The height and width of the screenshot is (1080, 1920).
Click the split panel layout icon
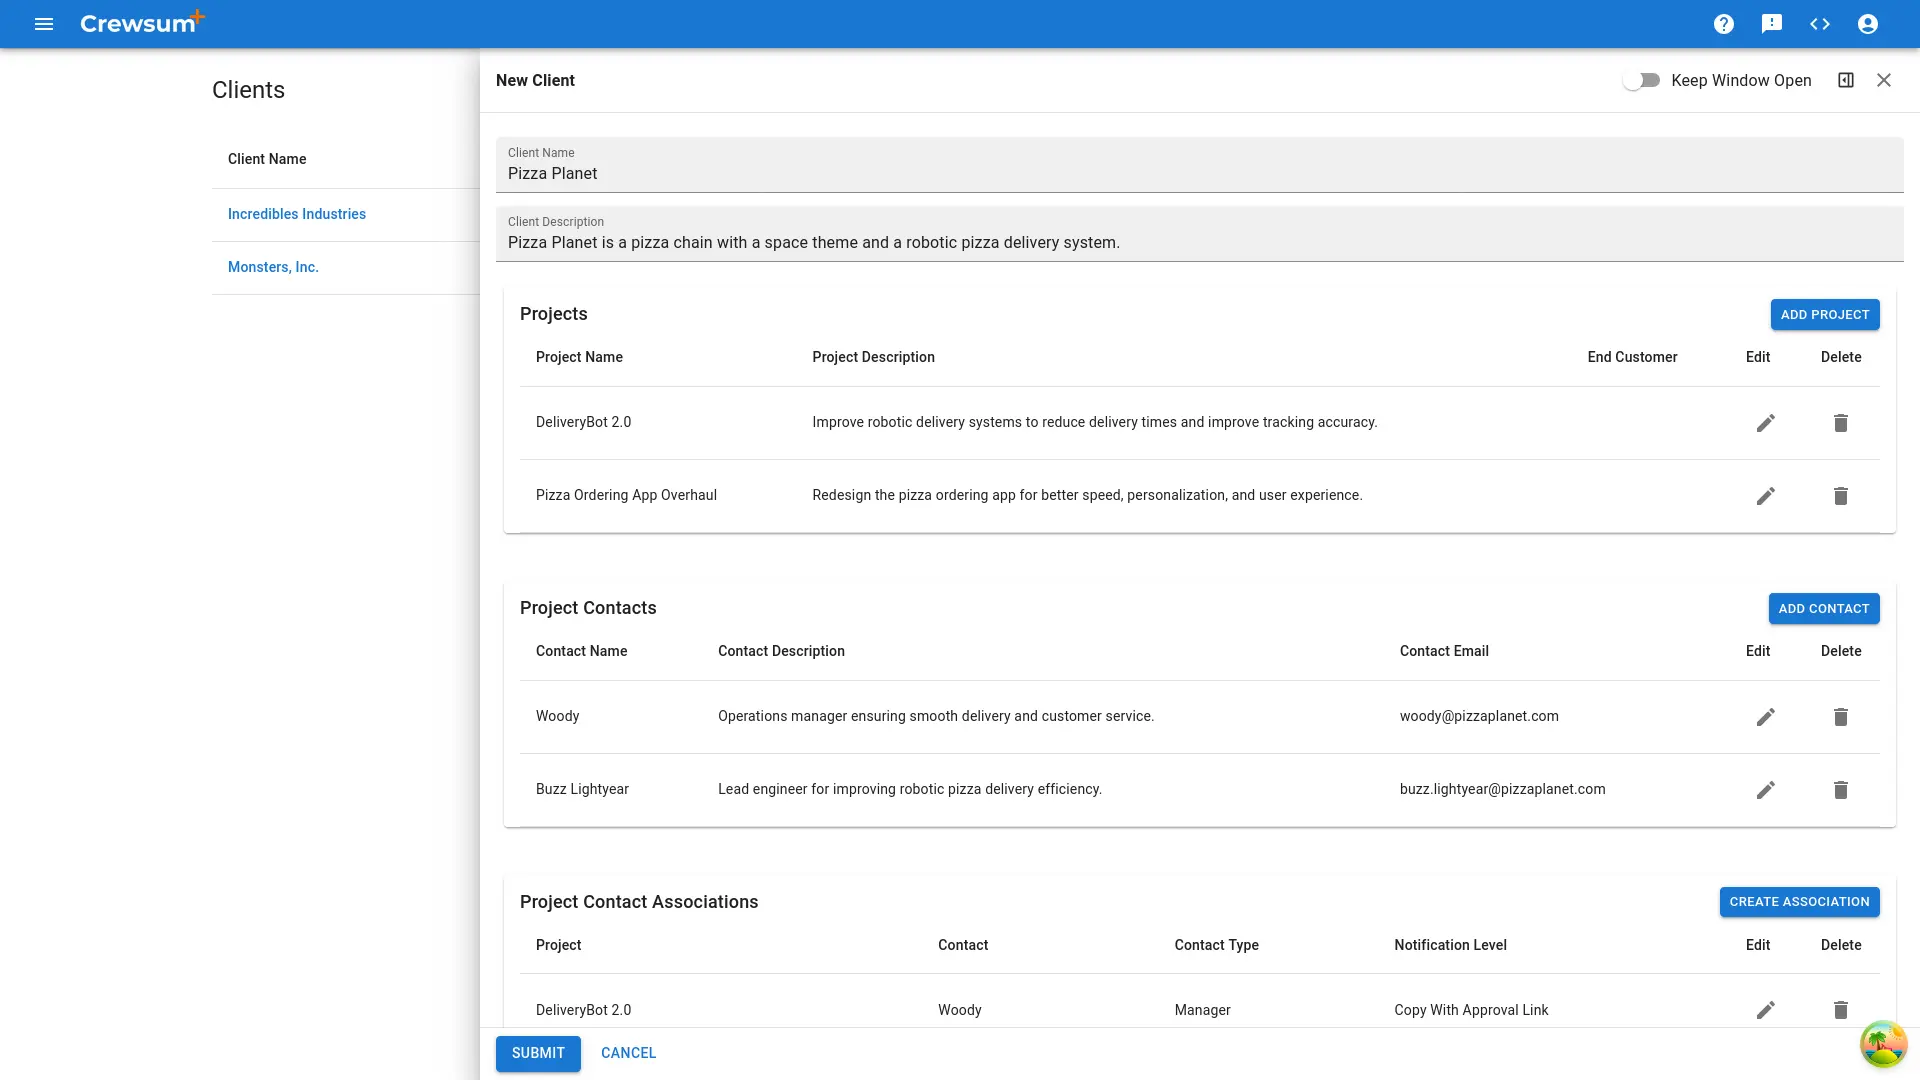point(1845,80)
